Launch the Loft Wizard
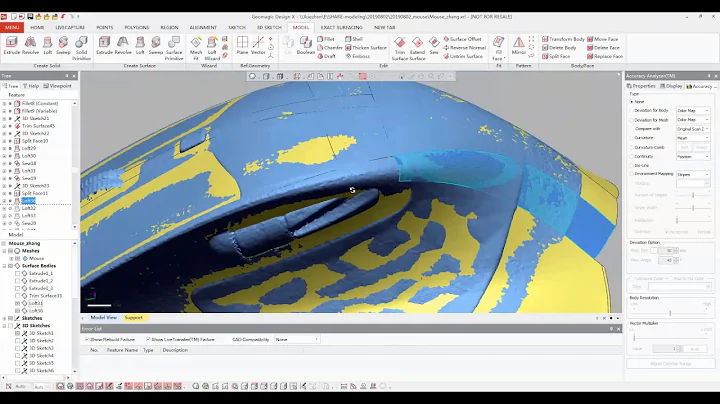 tap(212, 48)
